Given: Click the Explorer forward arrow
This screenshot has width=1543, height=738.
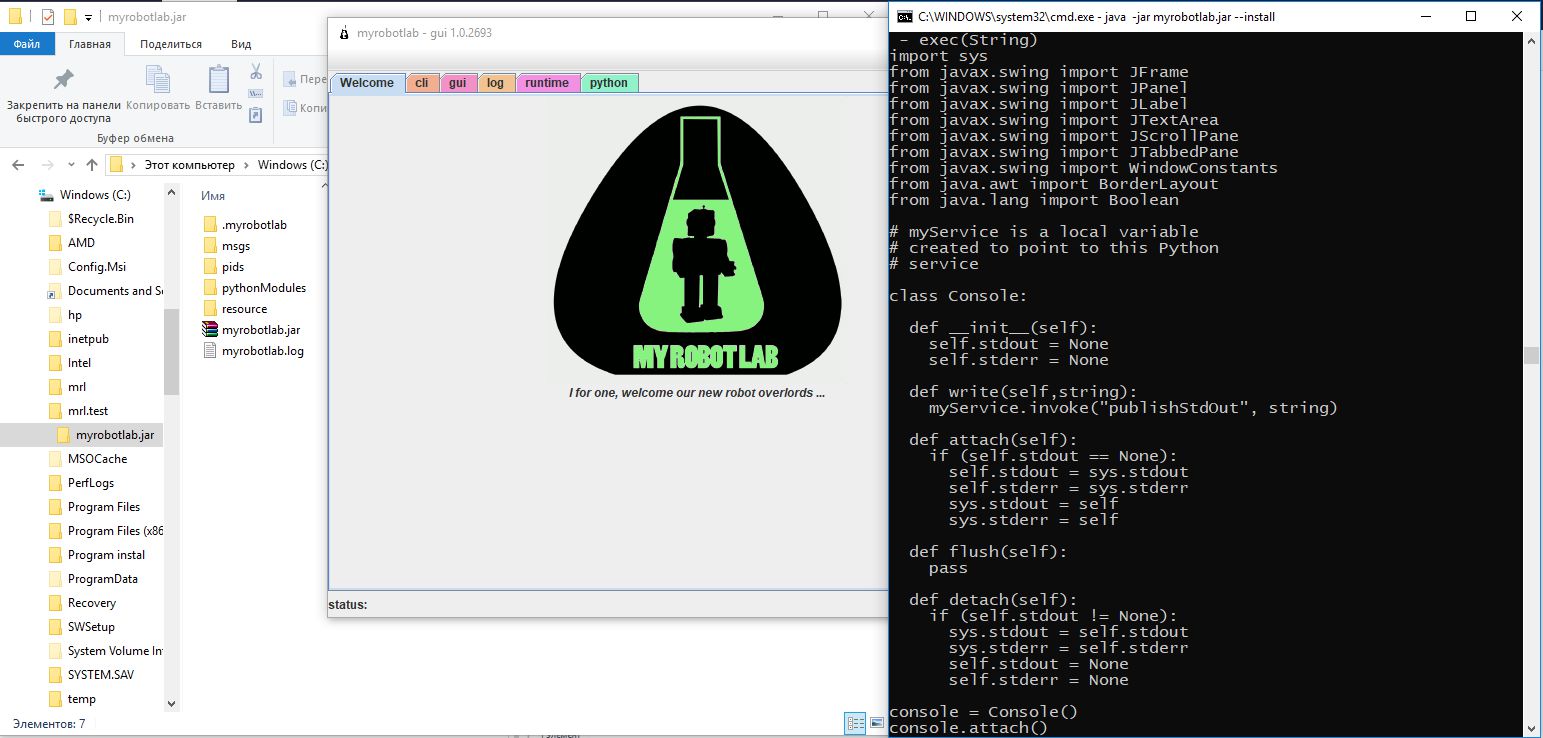Looking at the screenshot, I should (x=47, y=165).
